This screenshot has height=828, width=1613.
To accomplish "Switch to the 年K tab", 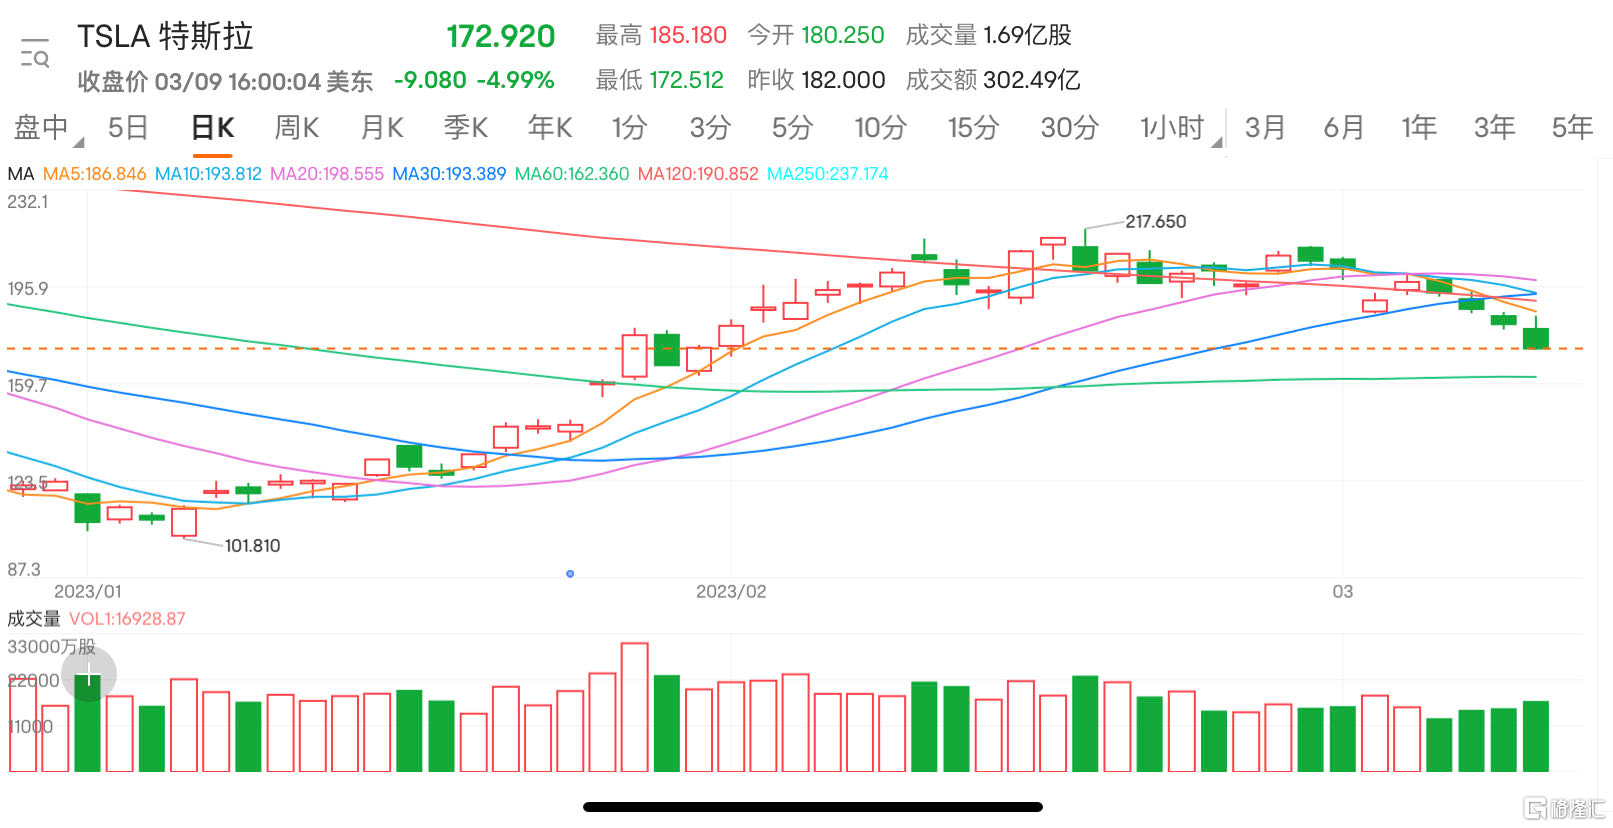I will click(550, 128).
